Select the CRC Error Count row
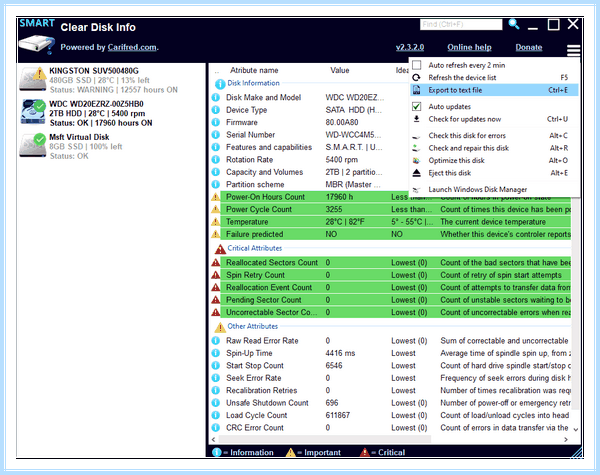Screen dimensions: 600x475 (391, 428)
